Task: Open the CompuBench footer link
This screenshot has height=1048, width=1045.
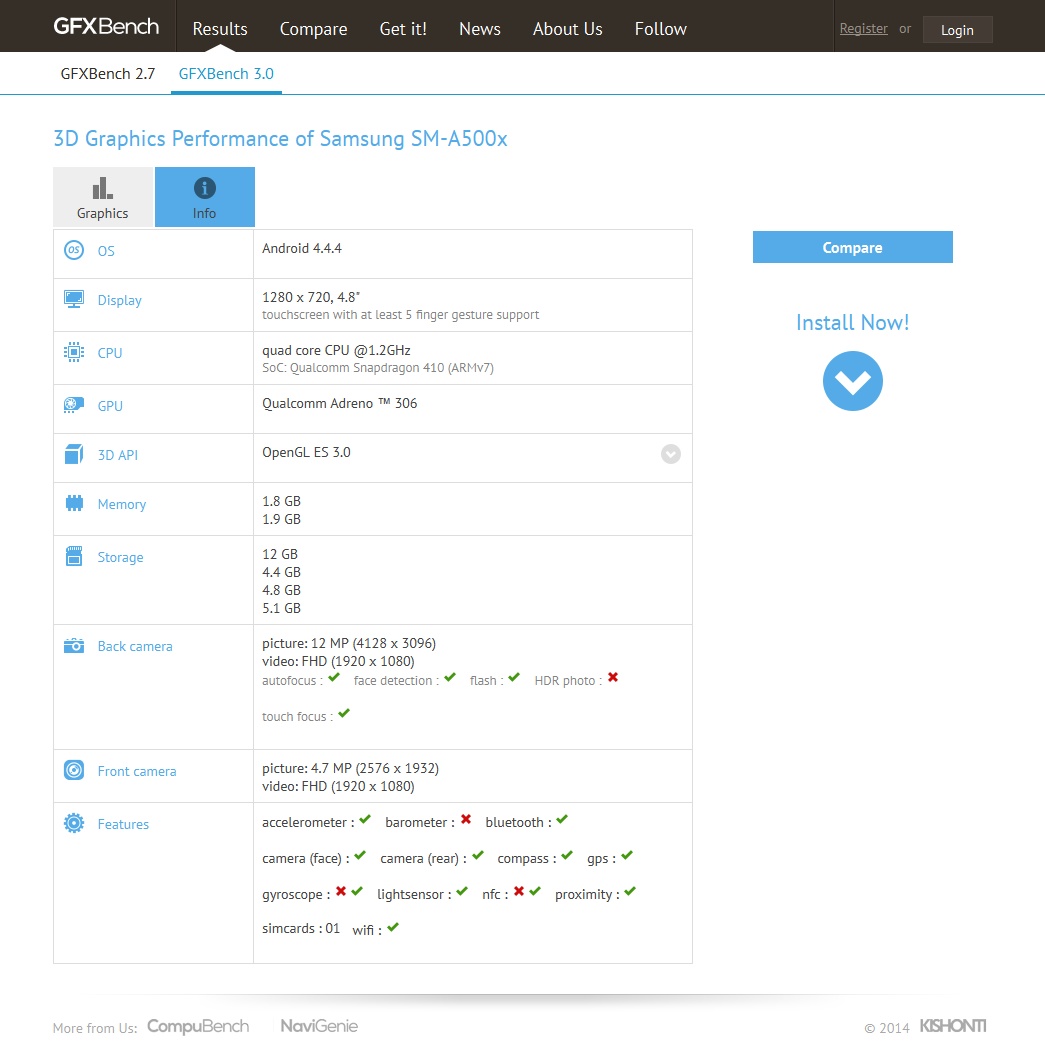Action: click(x=198, y=1027)
